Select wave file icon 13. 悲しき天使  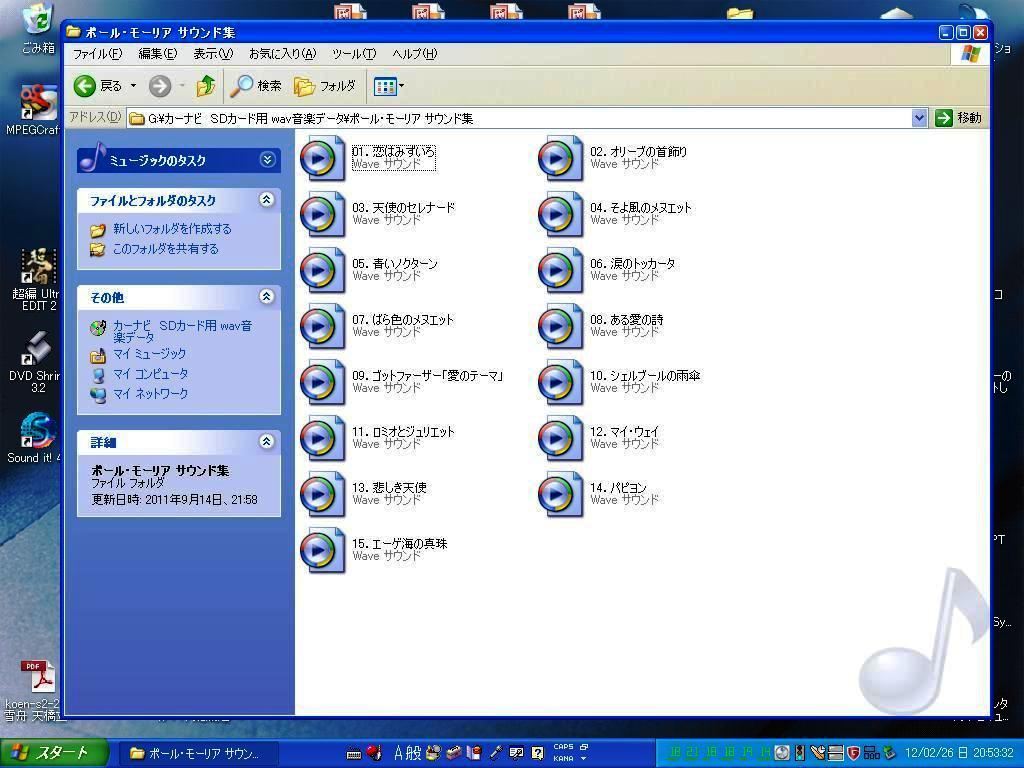(x=322, y=495)
